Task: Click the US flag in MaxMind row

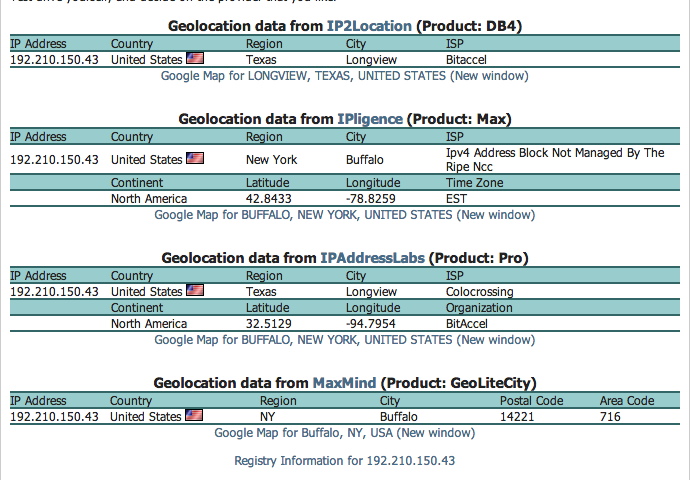Action: click(x=194, y=415)
